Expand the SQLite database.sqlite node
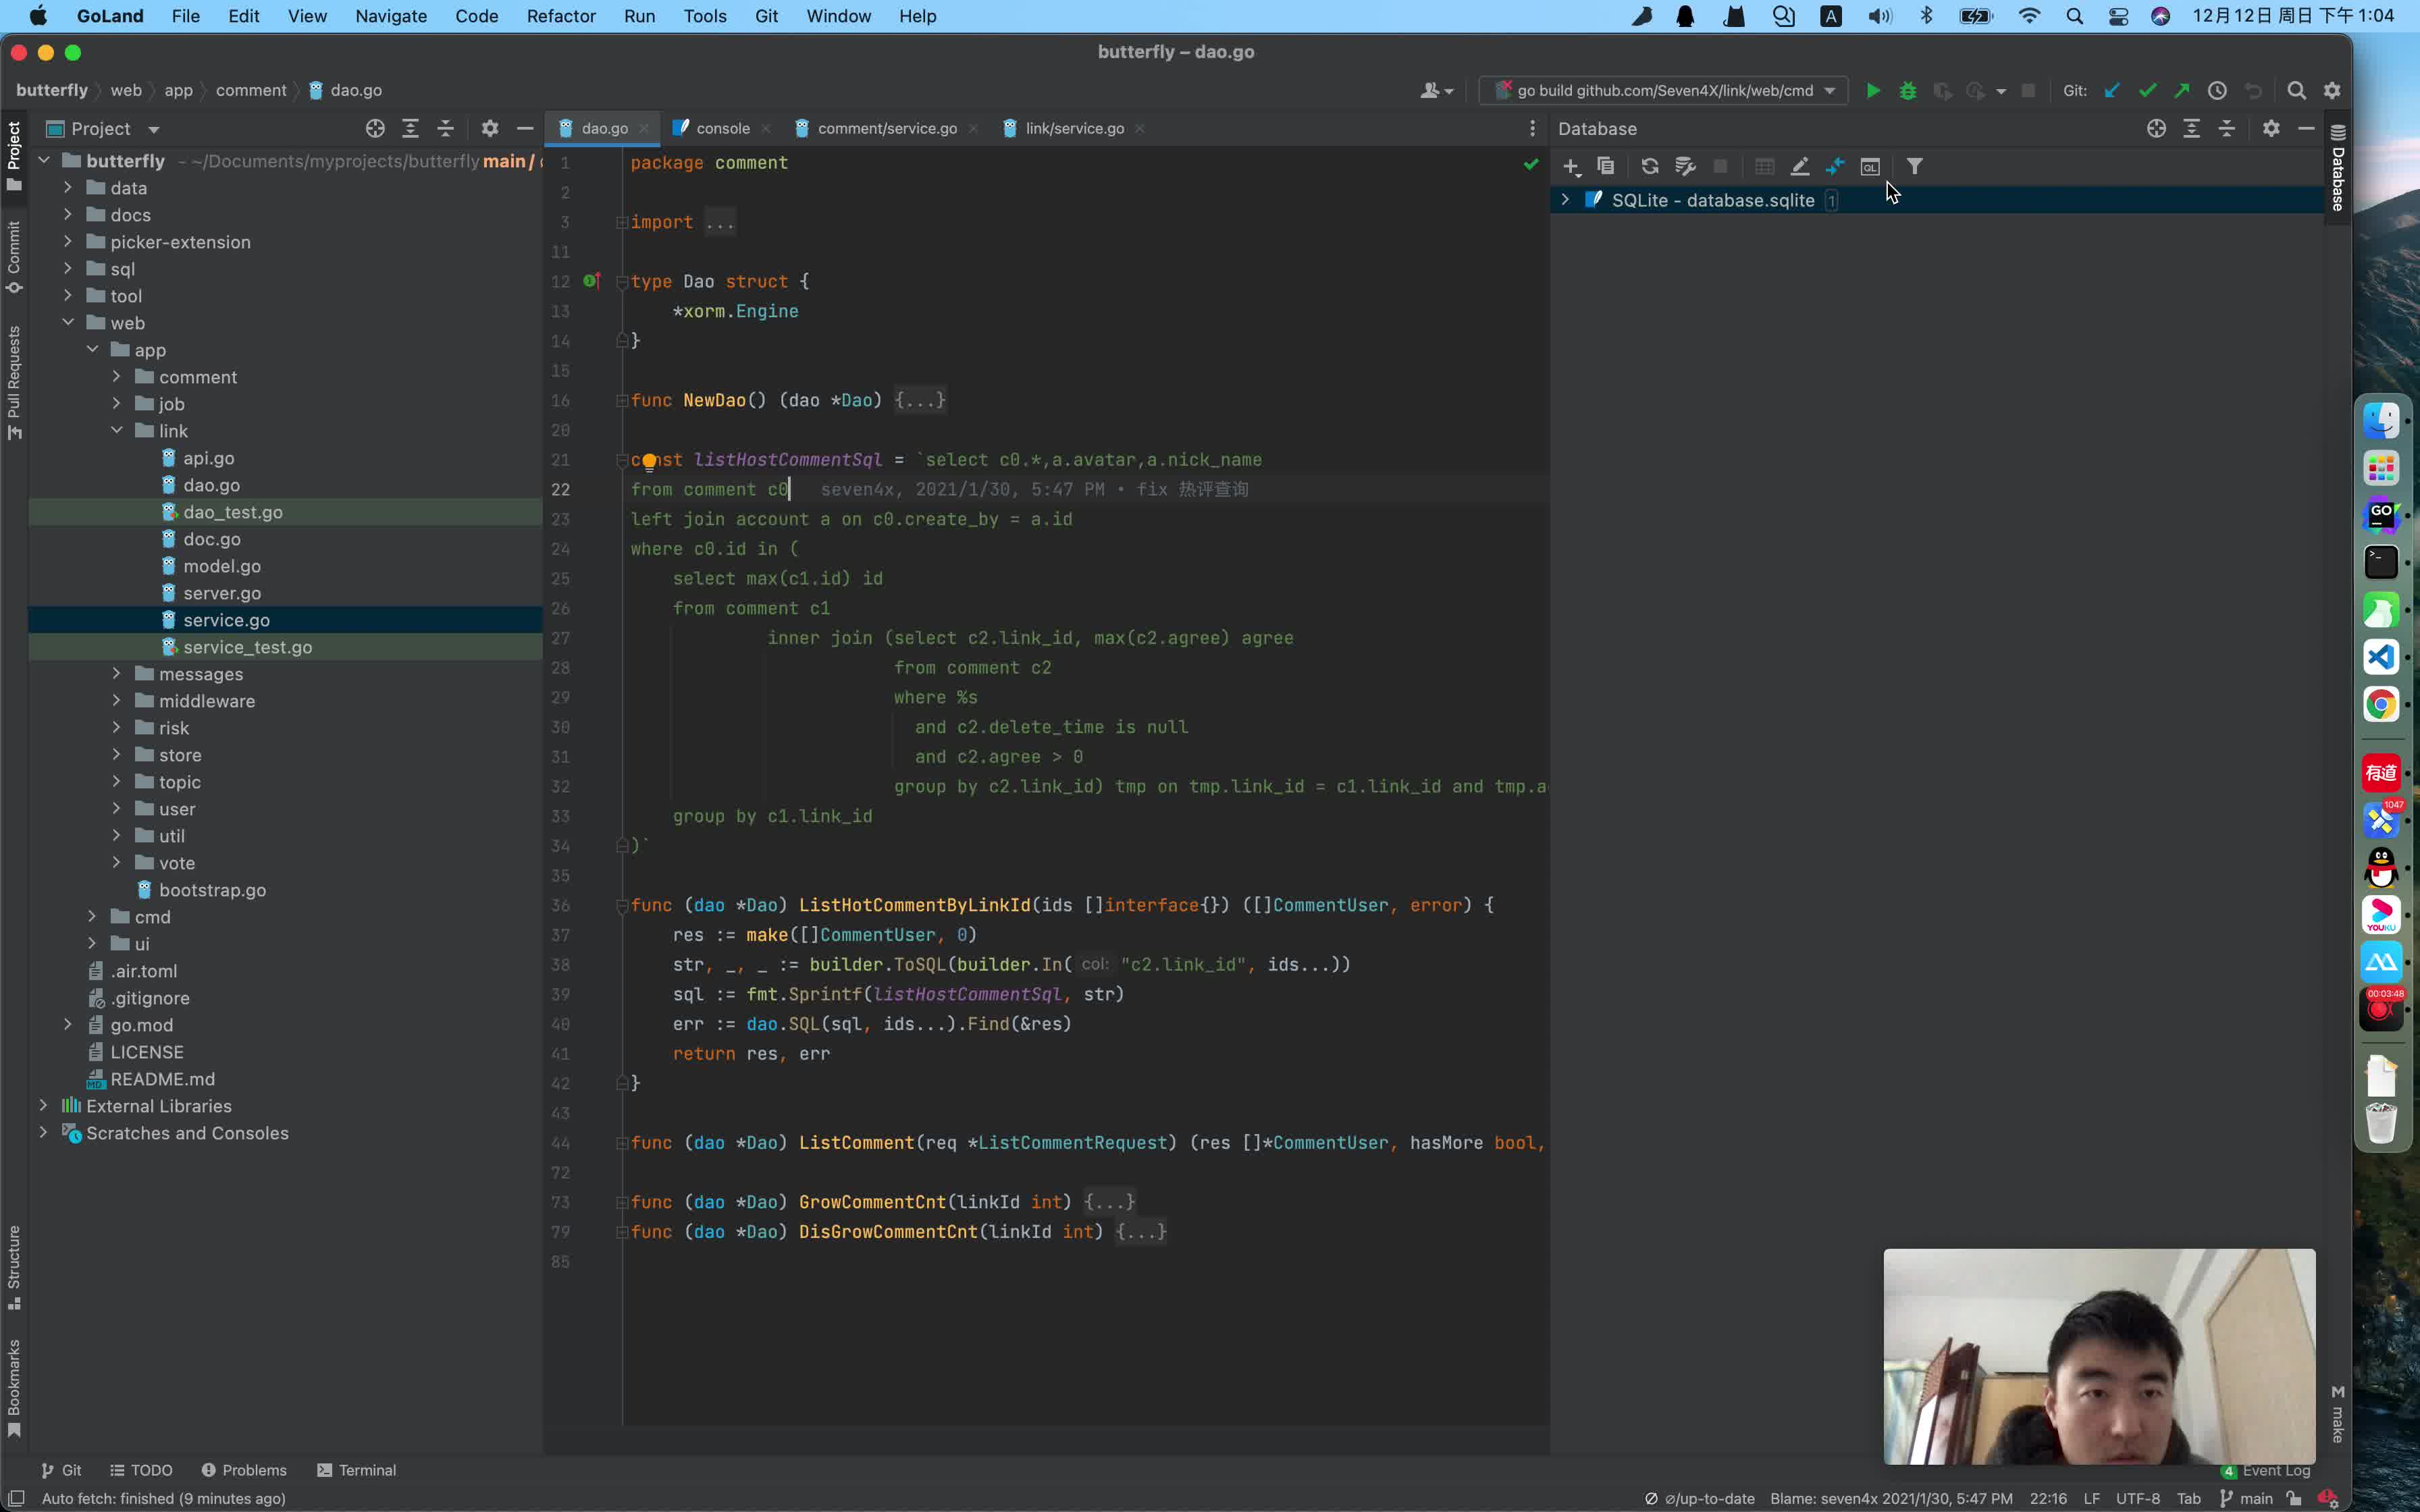 [x=1565, y=200]
